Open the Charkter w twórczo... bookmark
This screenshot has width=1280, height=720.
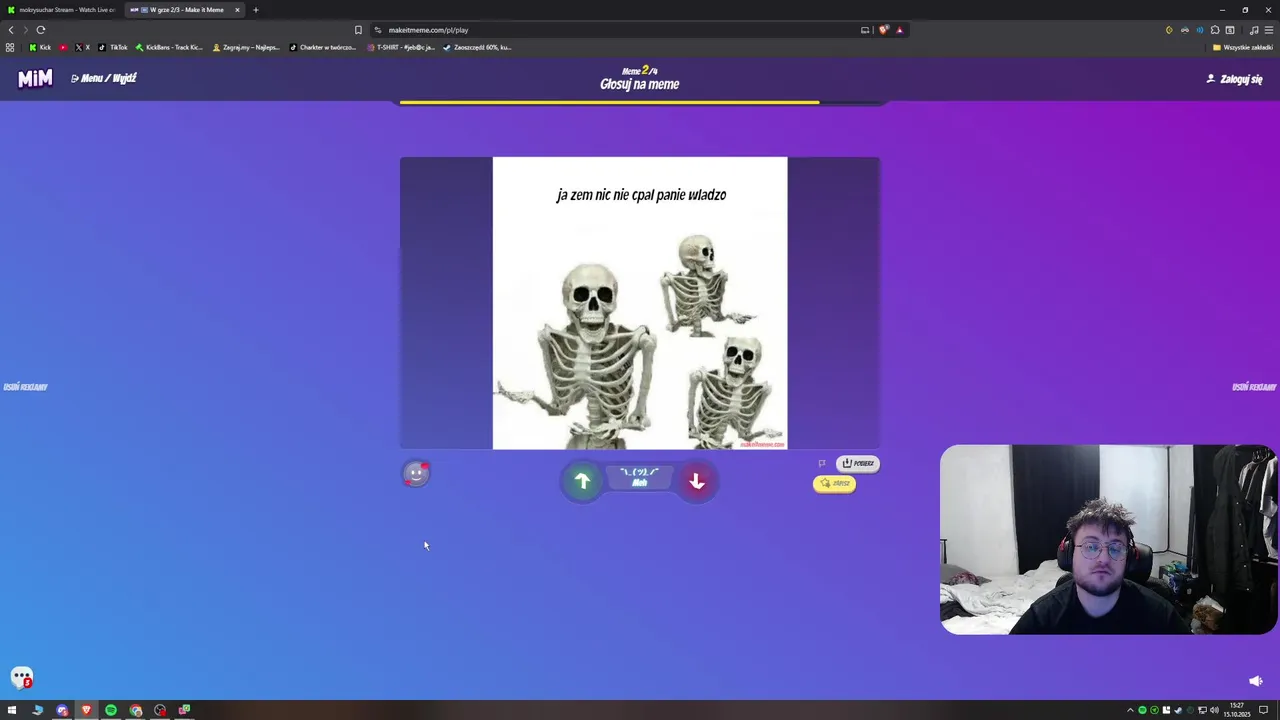coord(322,47)
